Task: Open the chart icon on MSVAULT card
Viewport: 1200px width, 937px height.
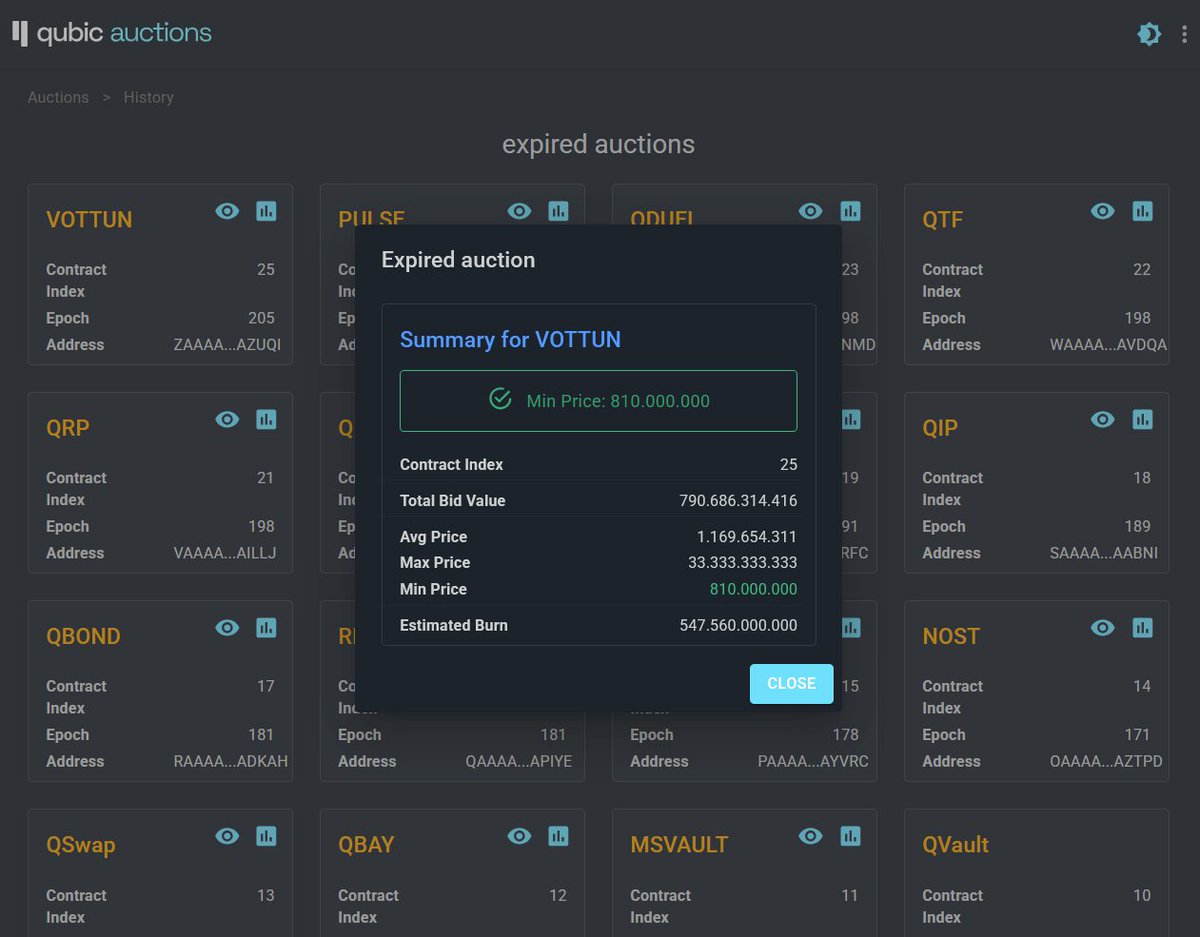Action: coord(850,836)
